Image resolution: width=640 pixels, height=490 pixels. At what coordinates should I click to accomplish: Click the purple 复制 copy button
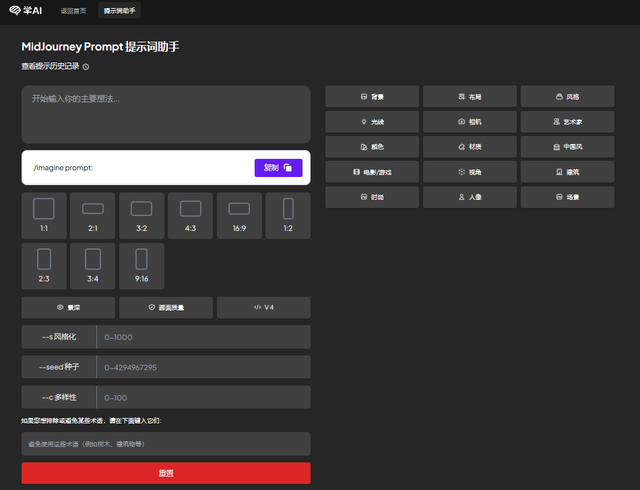278,168
